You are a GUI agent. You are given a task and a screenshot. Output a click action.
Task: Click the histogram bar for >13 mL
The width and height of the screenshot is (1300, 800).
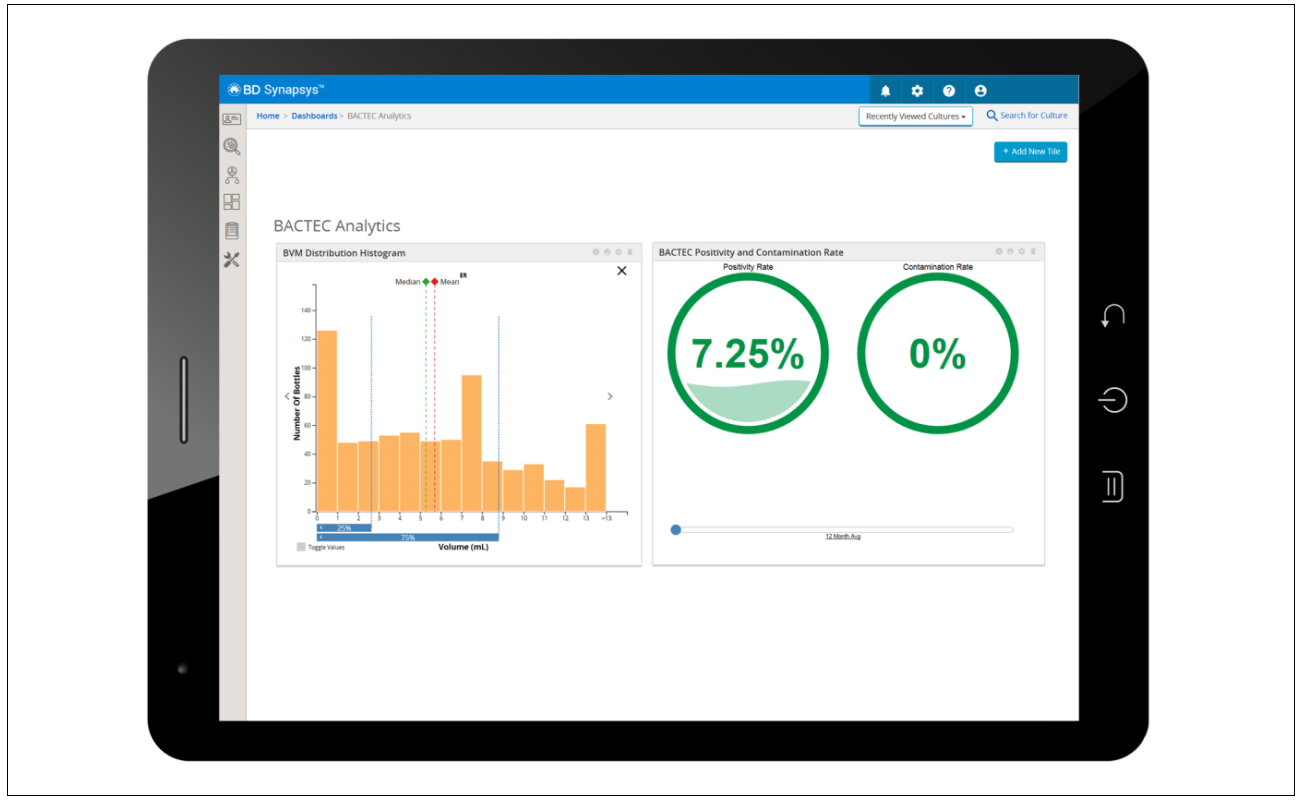[x=595, y=468]
